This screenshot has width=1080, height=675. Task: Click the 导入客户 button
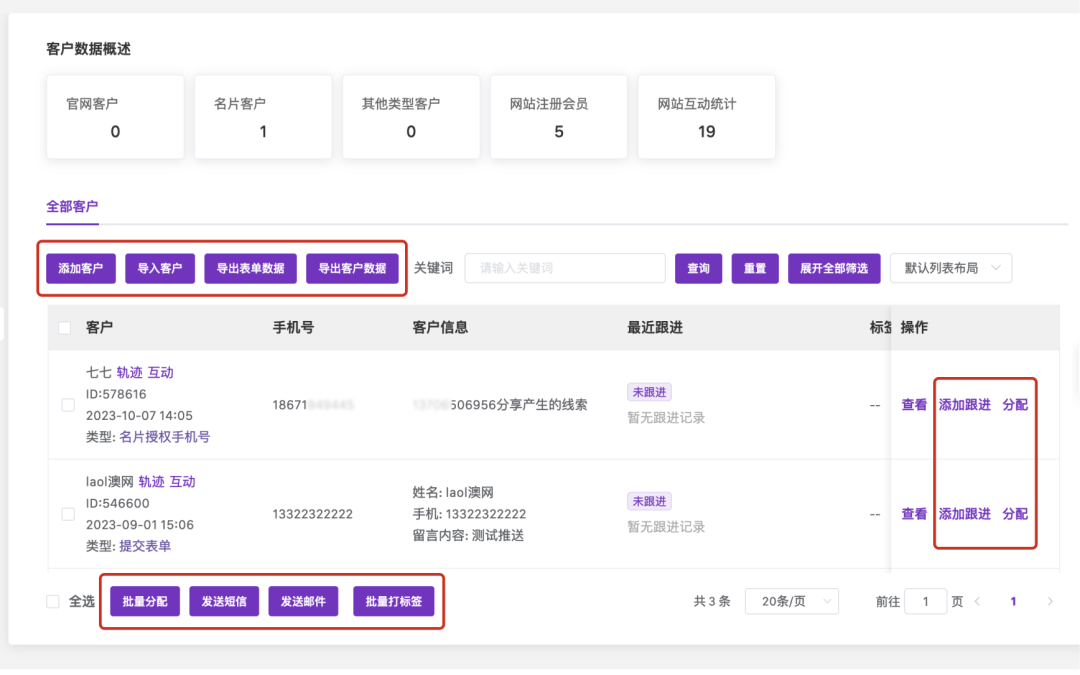(160, 268)
